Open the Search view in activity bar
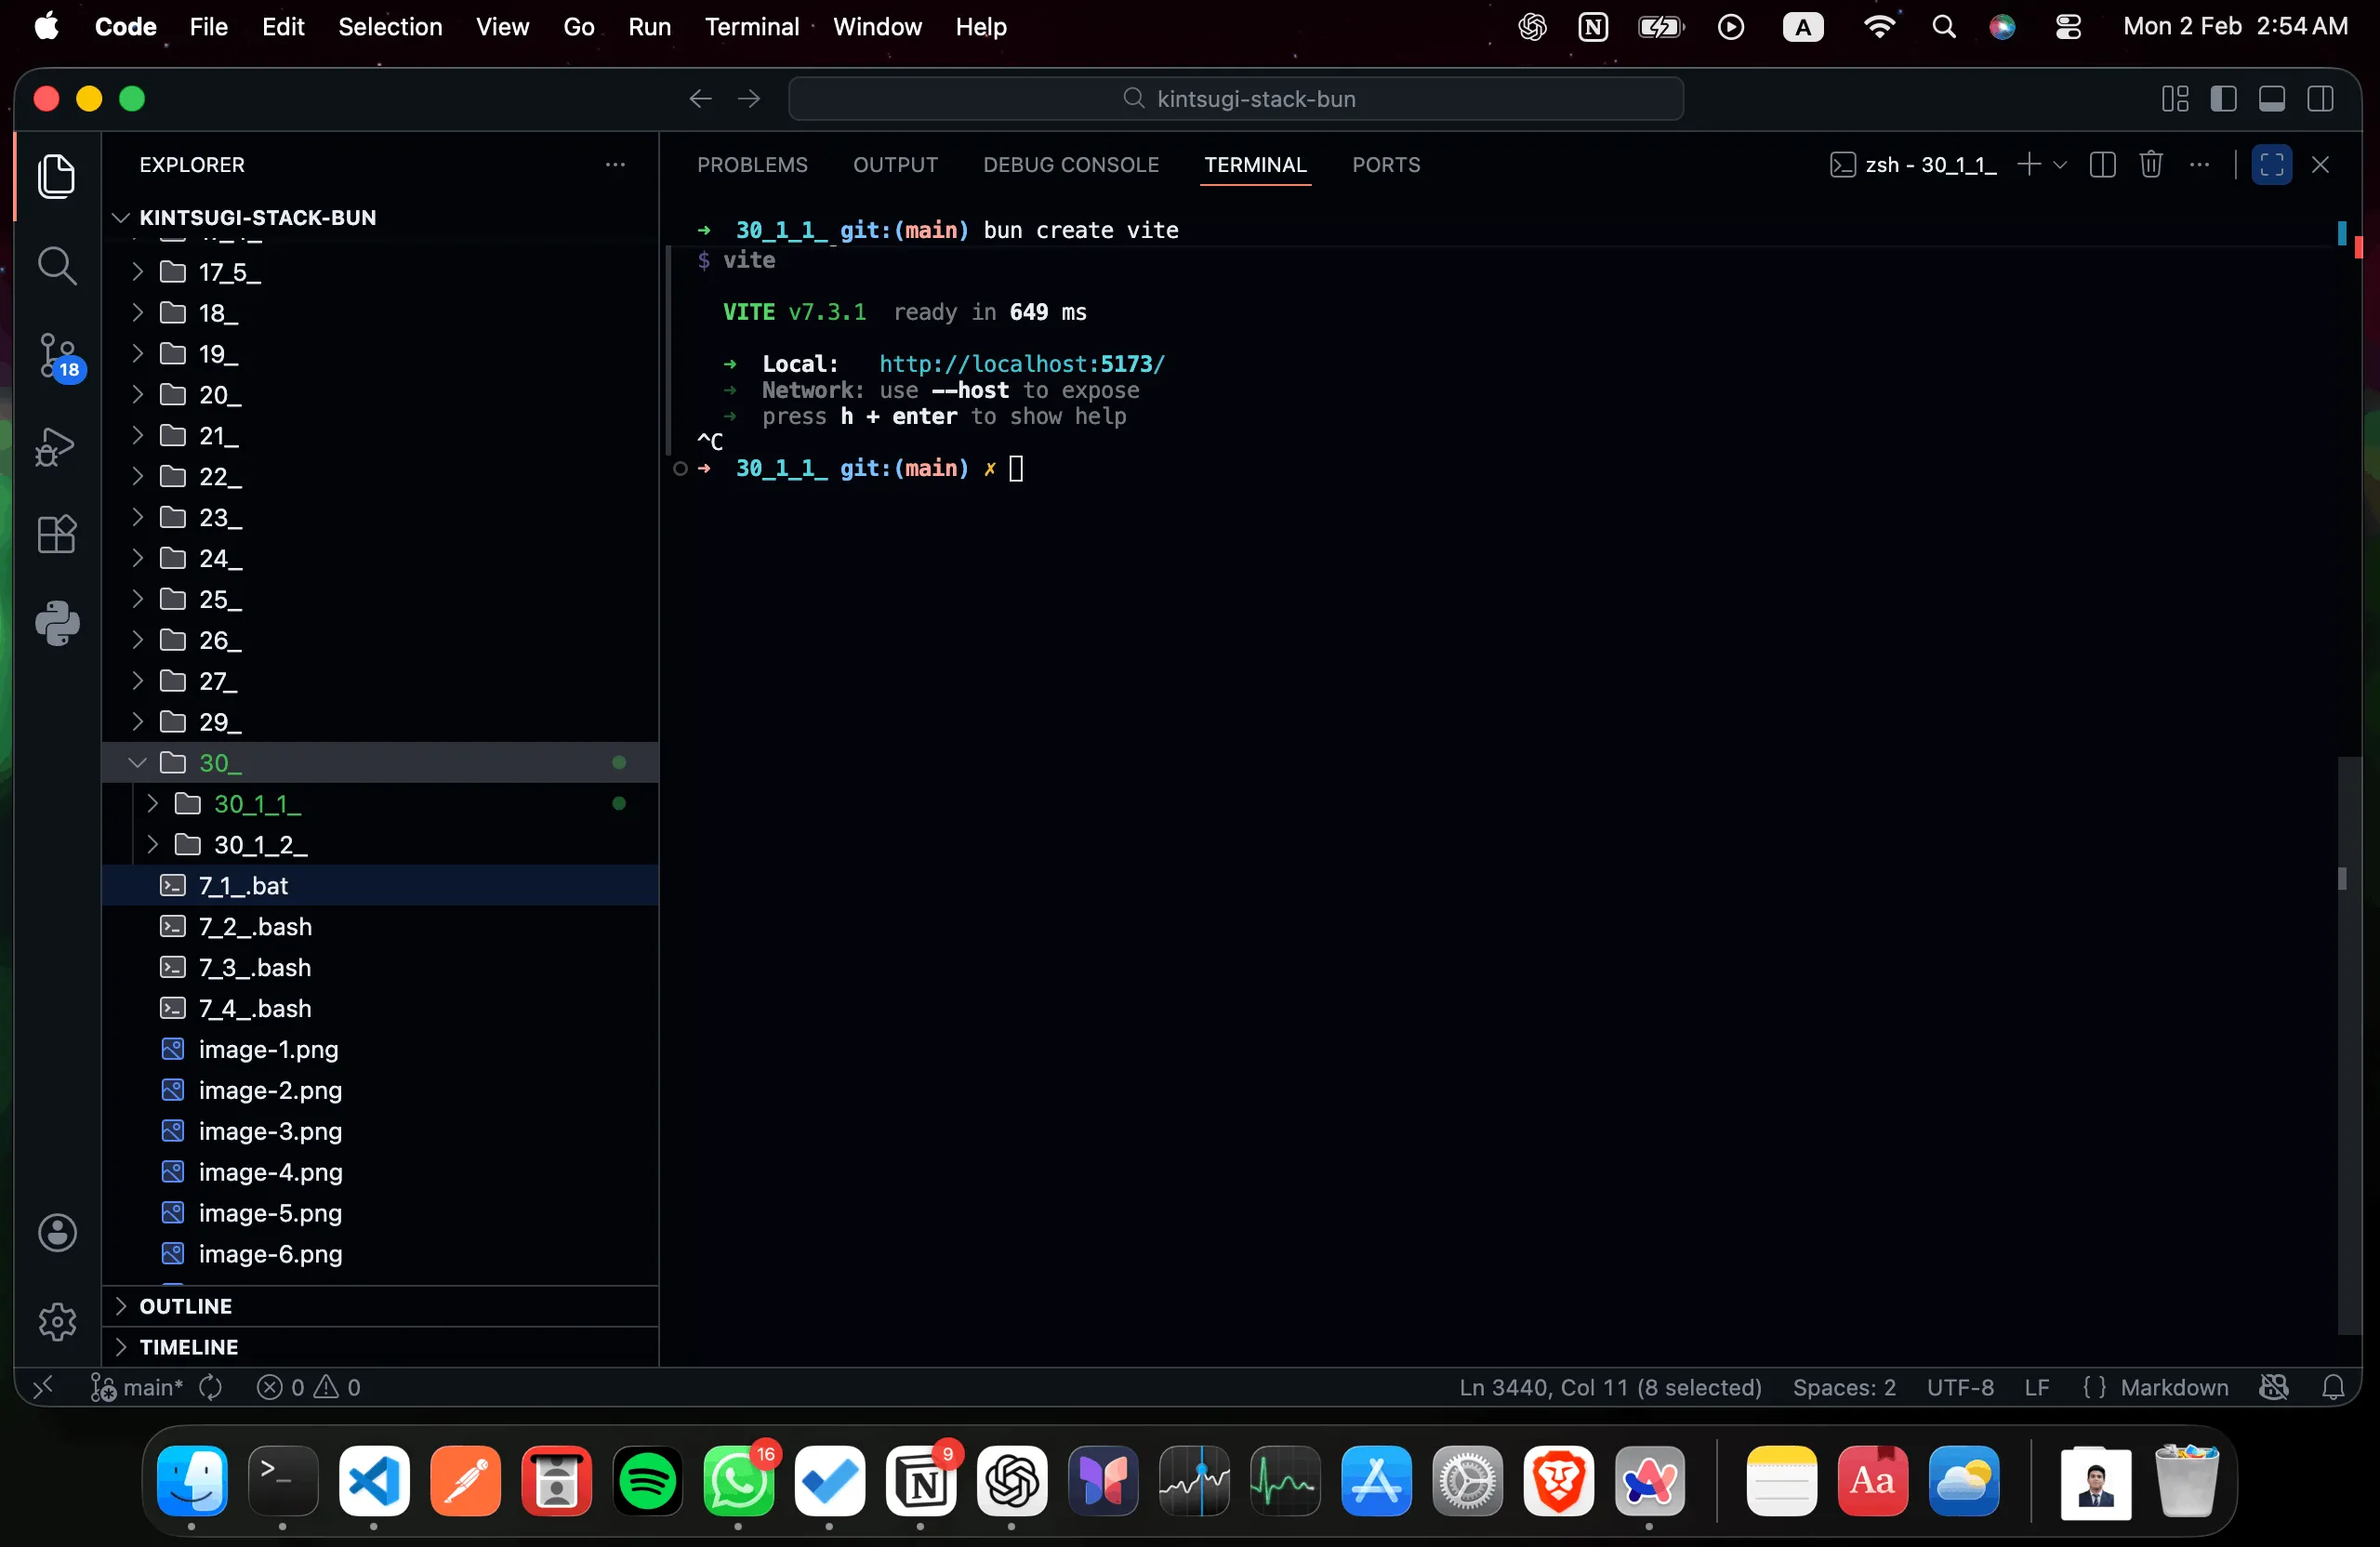2380x1547 pixels. (x=56, y=266)
